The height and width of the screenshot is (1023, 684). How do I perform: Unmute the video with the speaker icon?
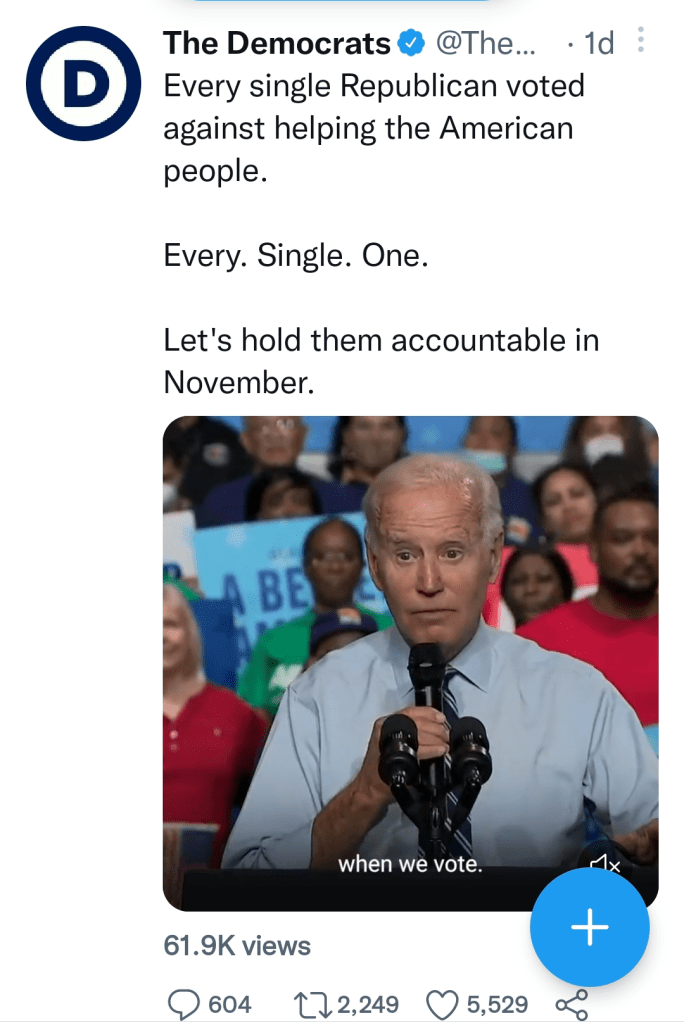tap(605, 865)
